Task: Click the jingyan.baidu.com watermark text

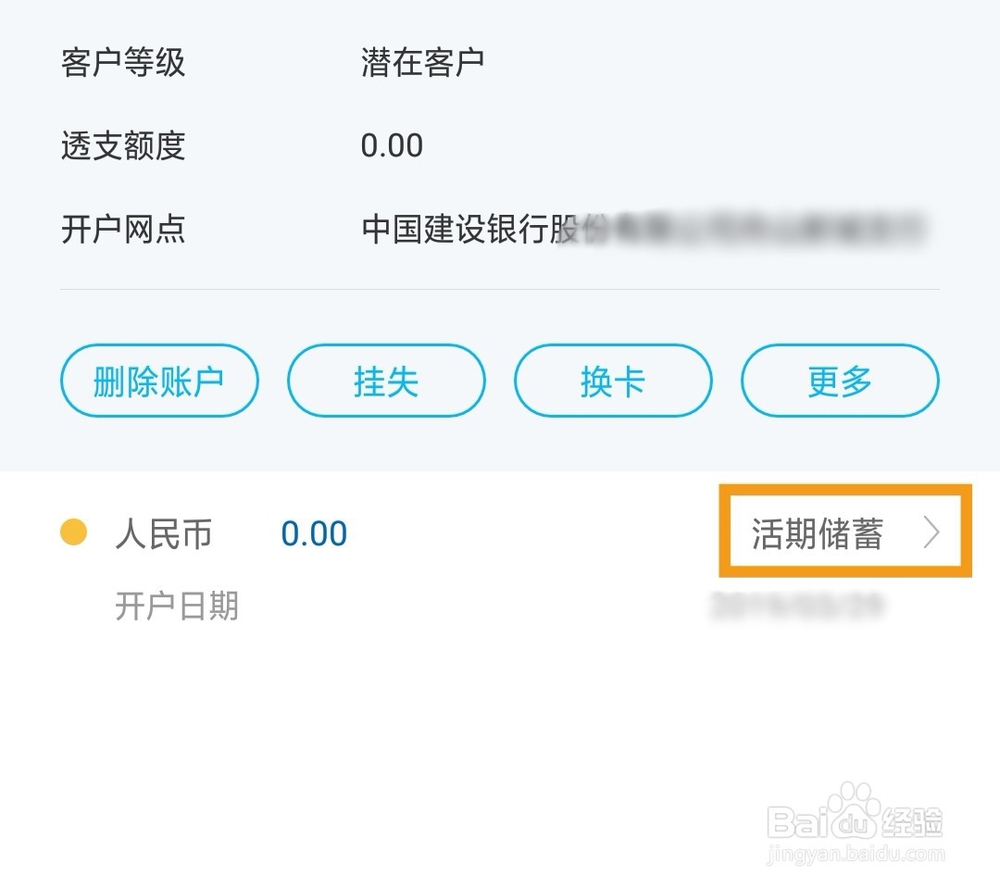Action: (855, 856)
